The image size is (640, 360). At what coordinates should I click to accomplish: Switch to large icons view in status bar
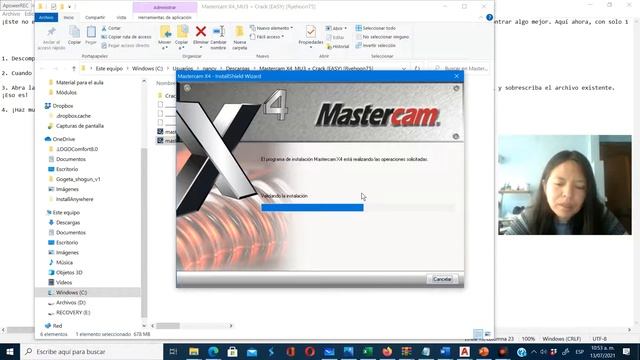pos(487,334)
